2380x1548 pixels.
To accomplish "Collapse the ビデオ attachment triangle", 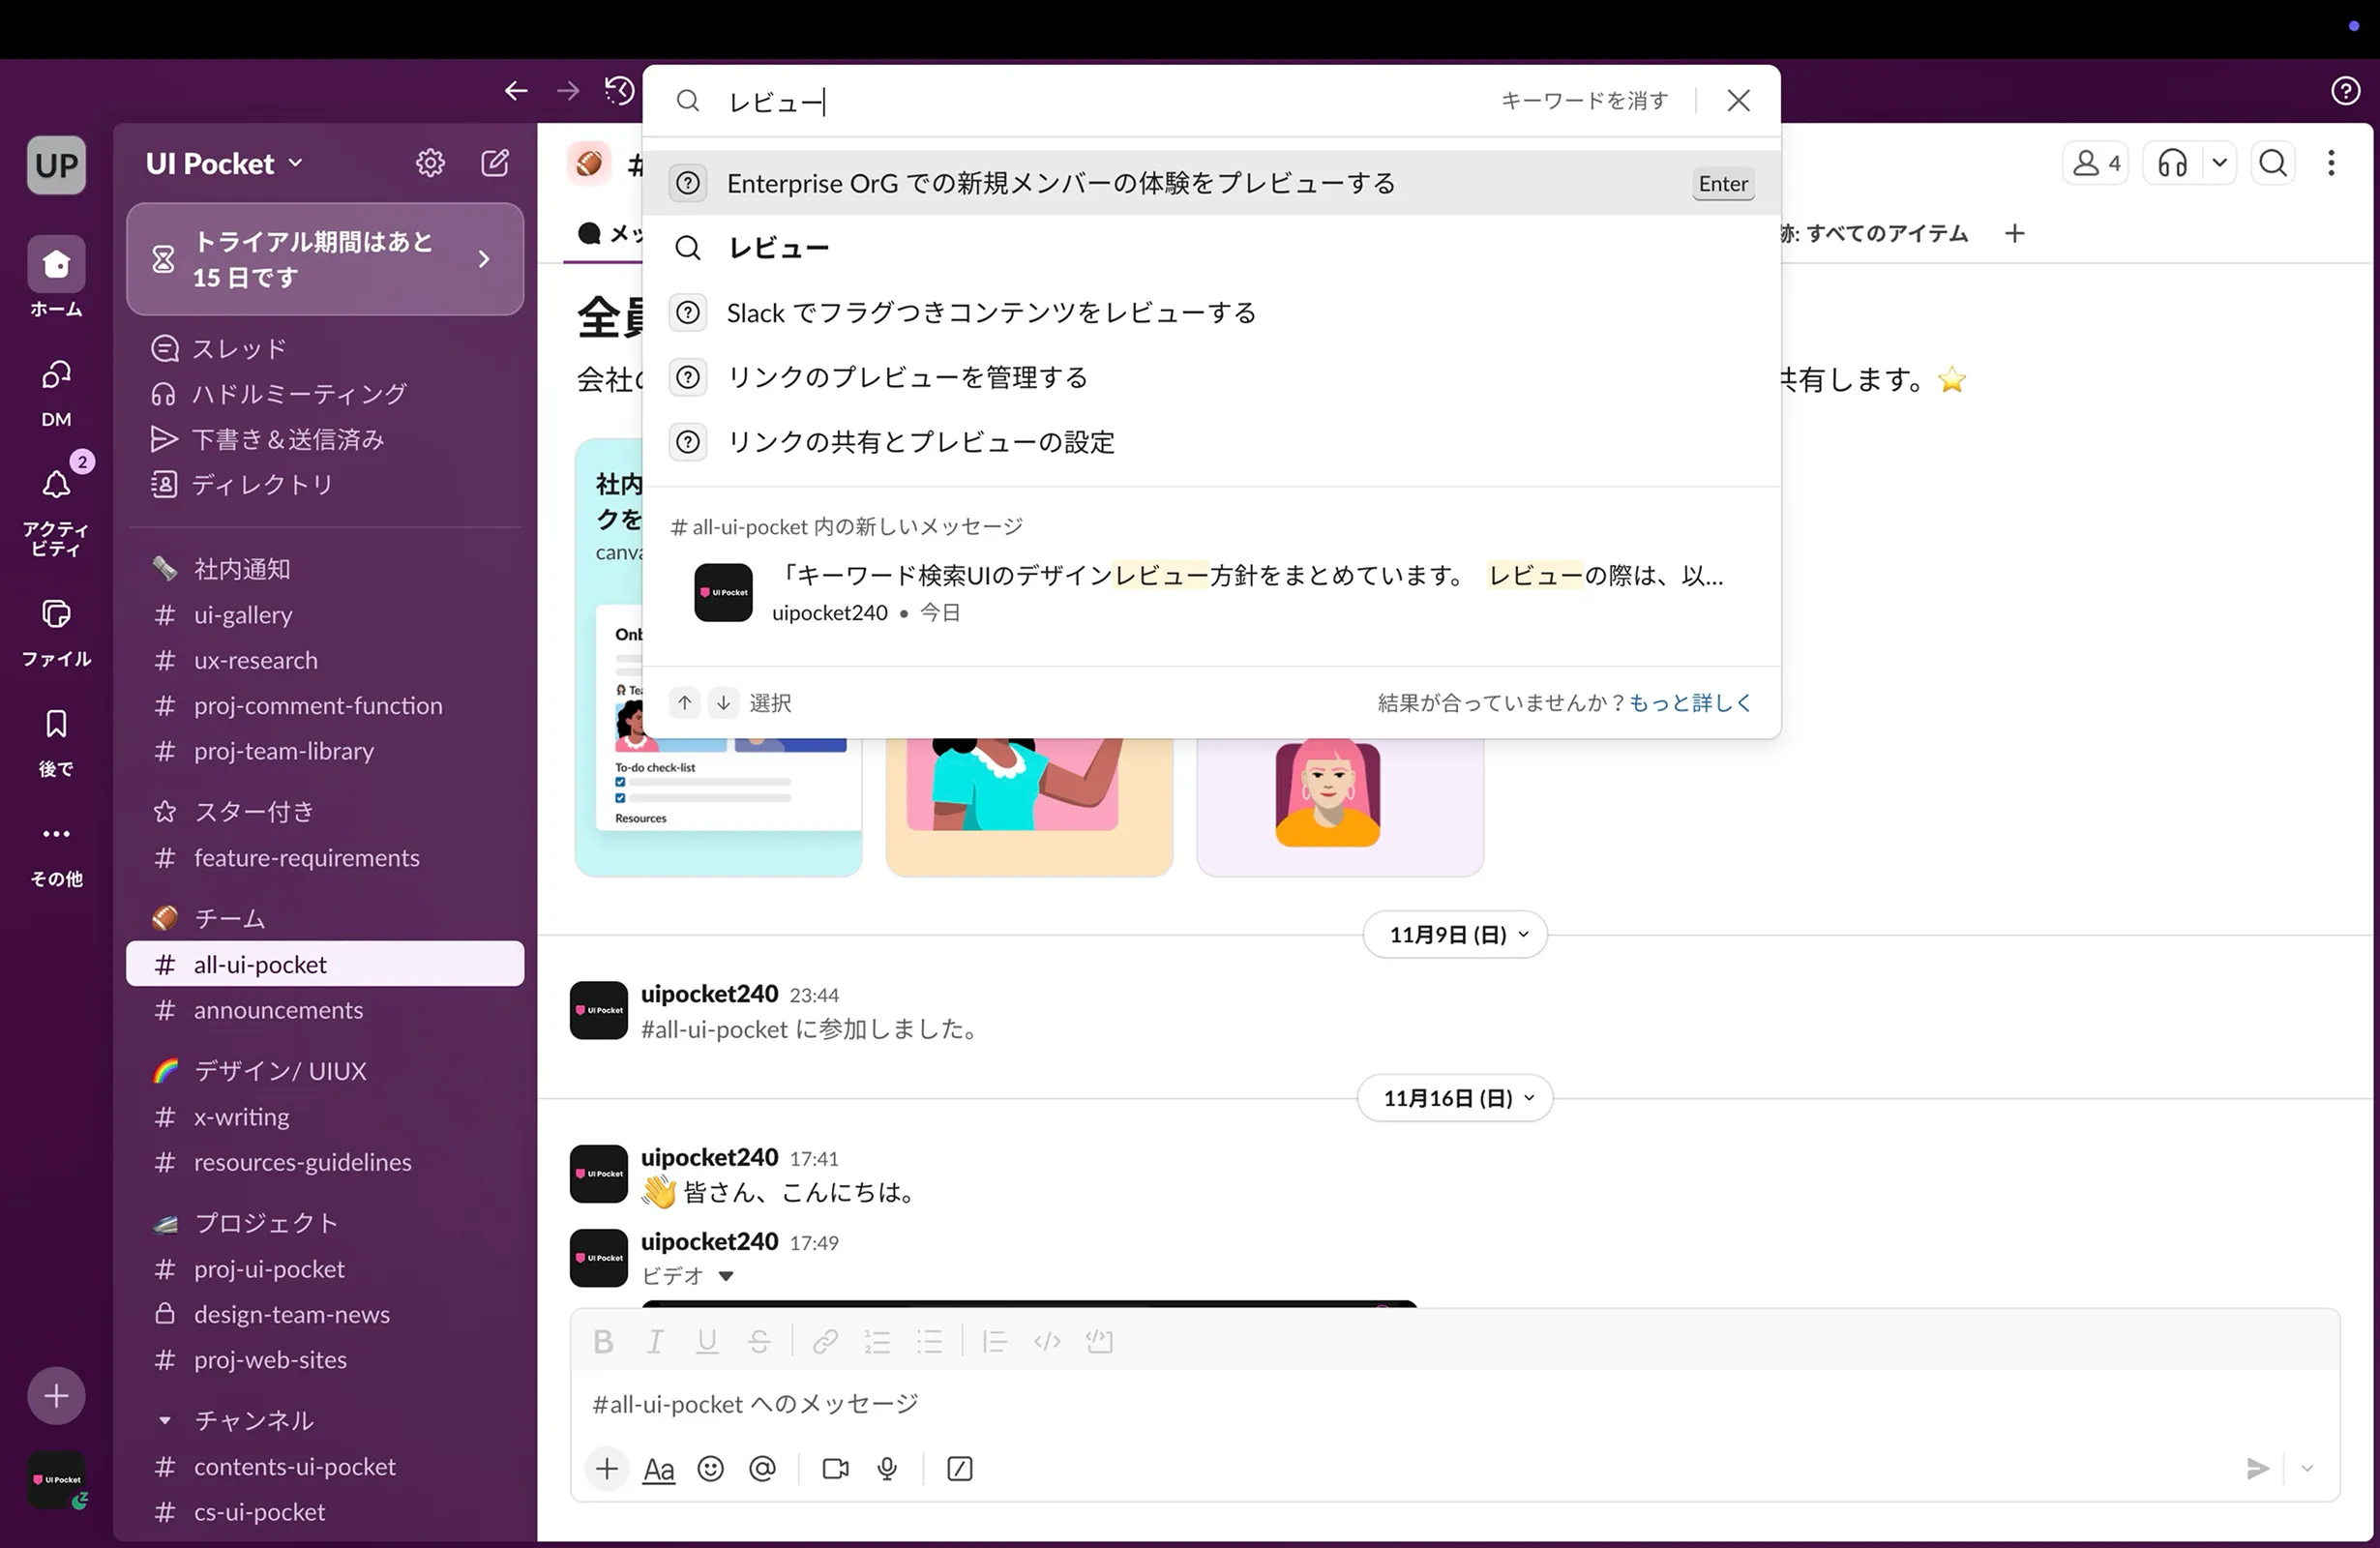I will tap(726, 1276).
